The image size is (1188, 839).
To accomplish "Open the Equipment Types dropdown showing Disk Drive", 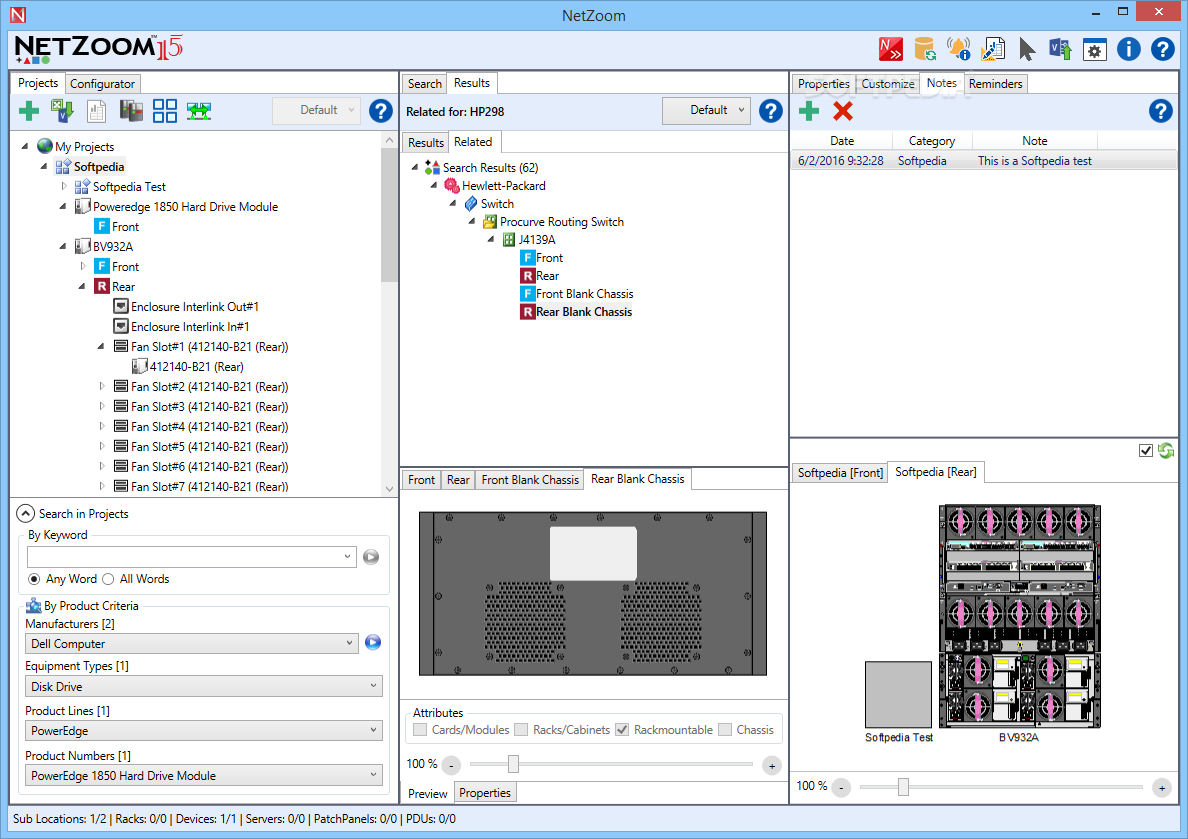I will coord(204,687).
